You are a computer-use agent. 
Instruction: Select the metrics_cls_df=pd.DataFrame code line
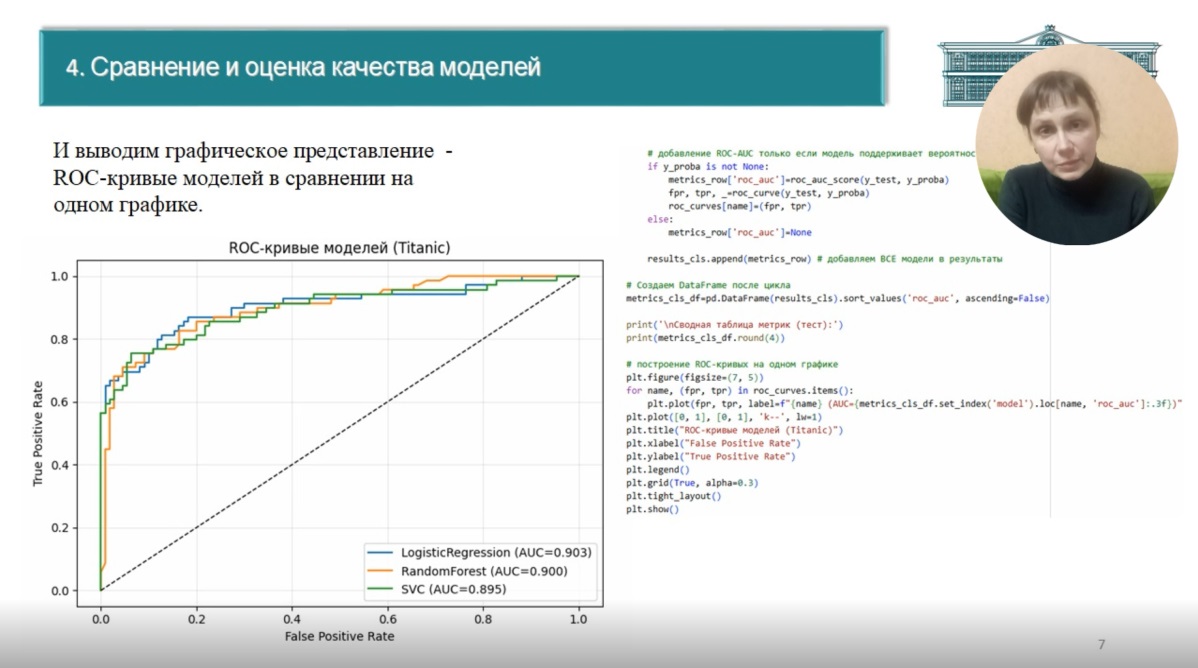click(x=837, y=298)
